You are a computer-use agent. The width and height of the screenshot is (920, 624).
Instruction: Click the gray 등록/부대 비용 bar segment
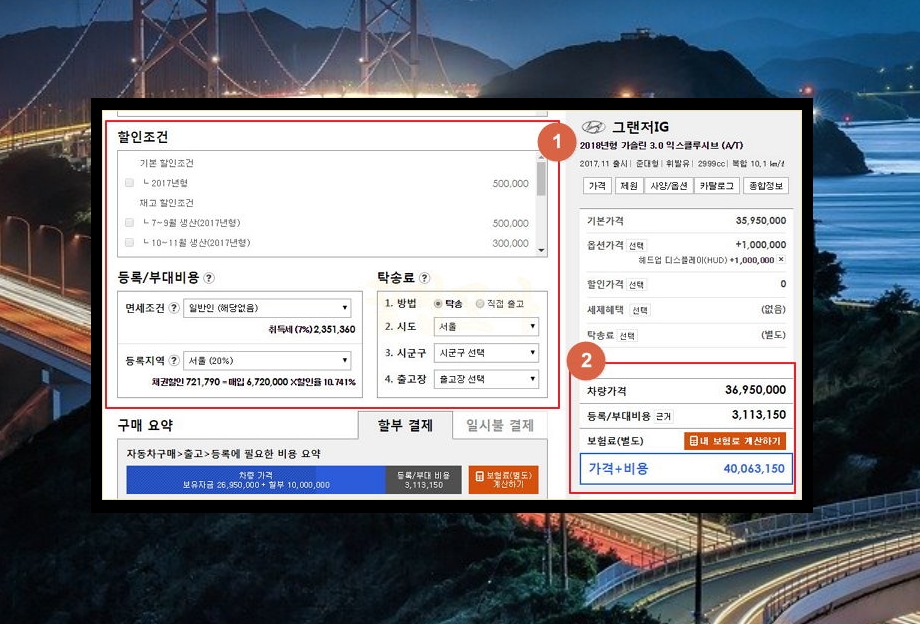point(424,480)
